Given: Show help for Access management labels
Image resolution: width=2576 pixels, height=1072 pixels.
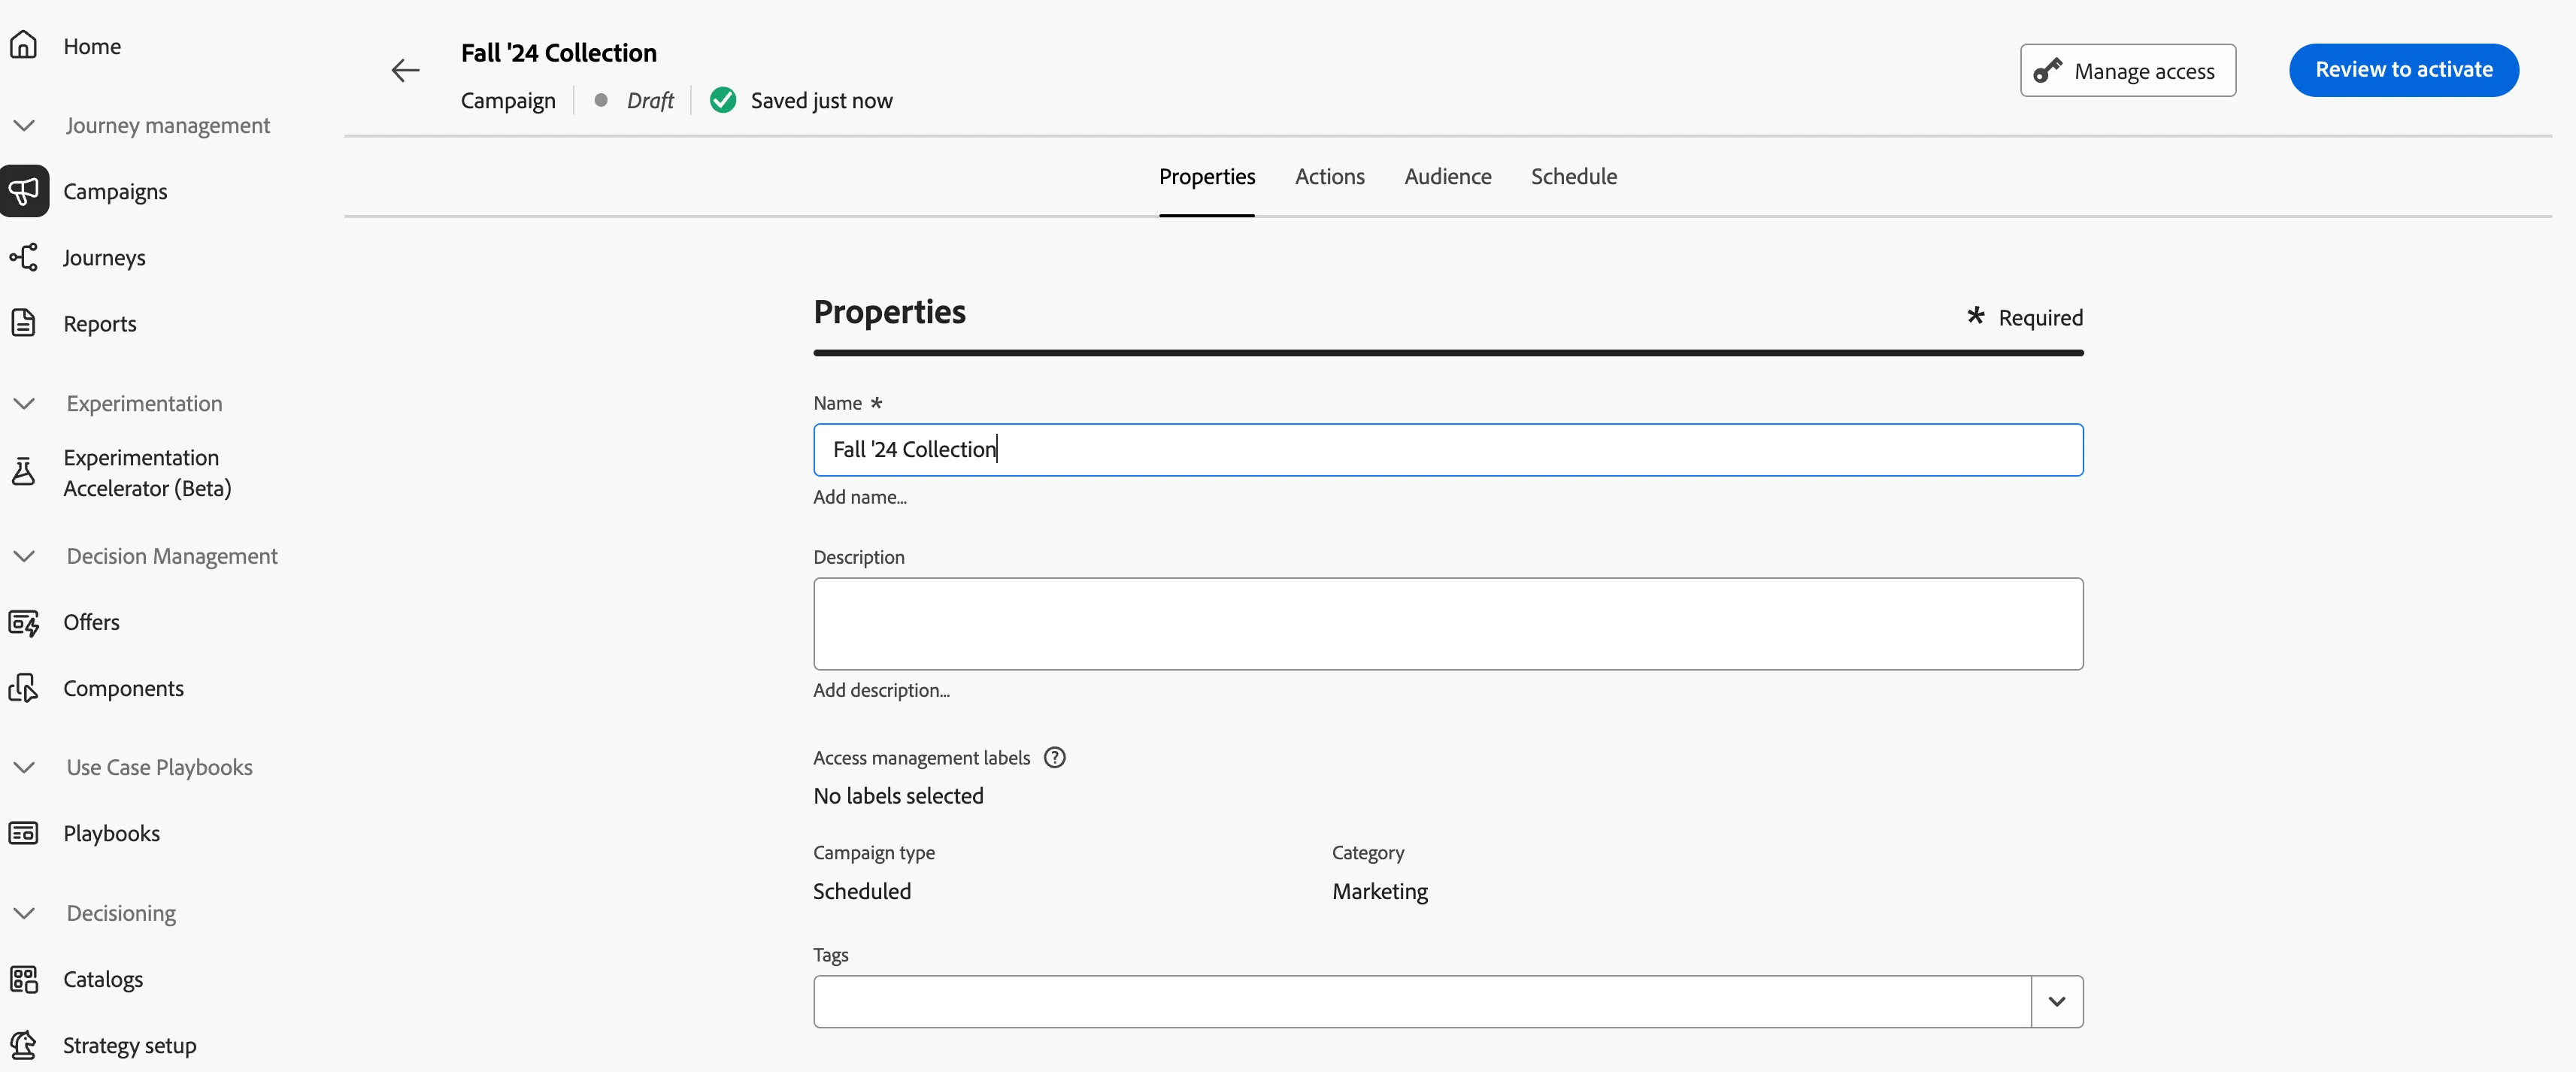Looking at the screenshot, I should [1054, 757].
